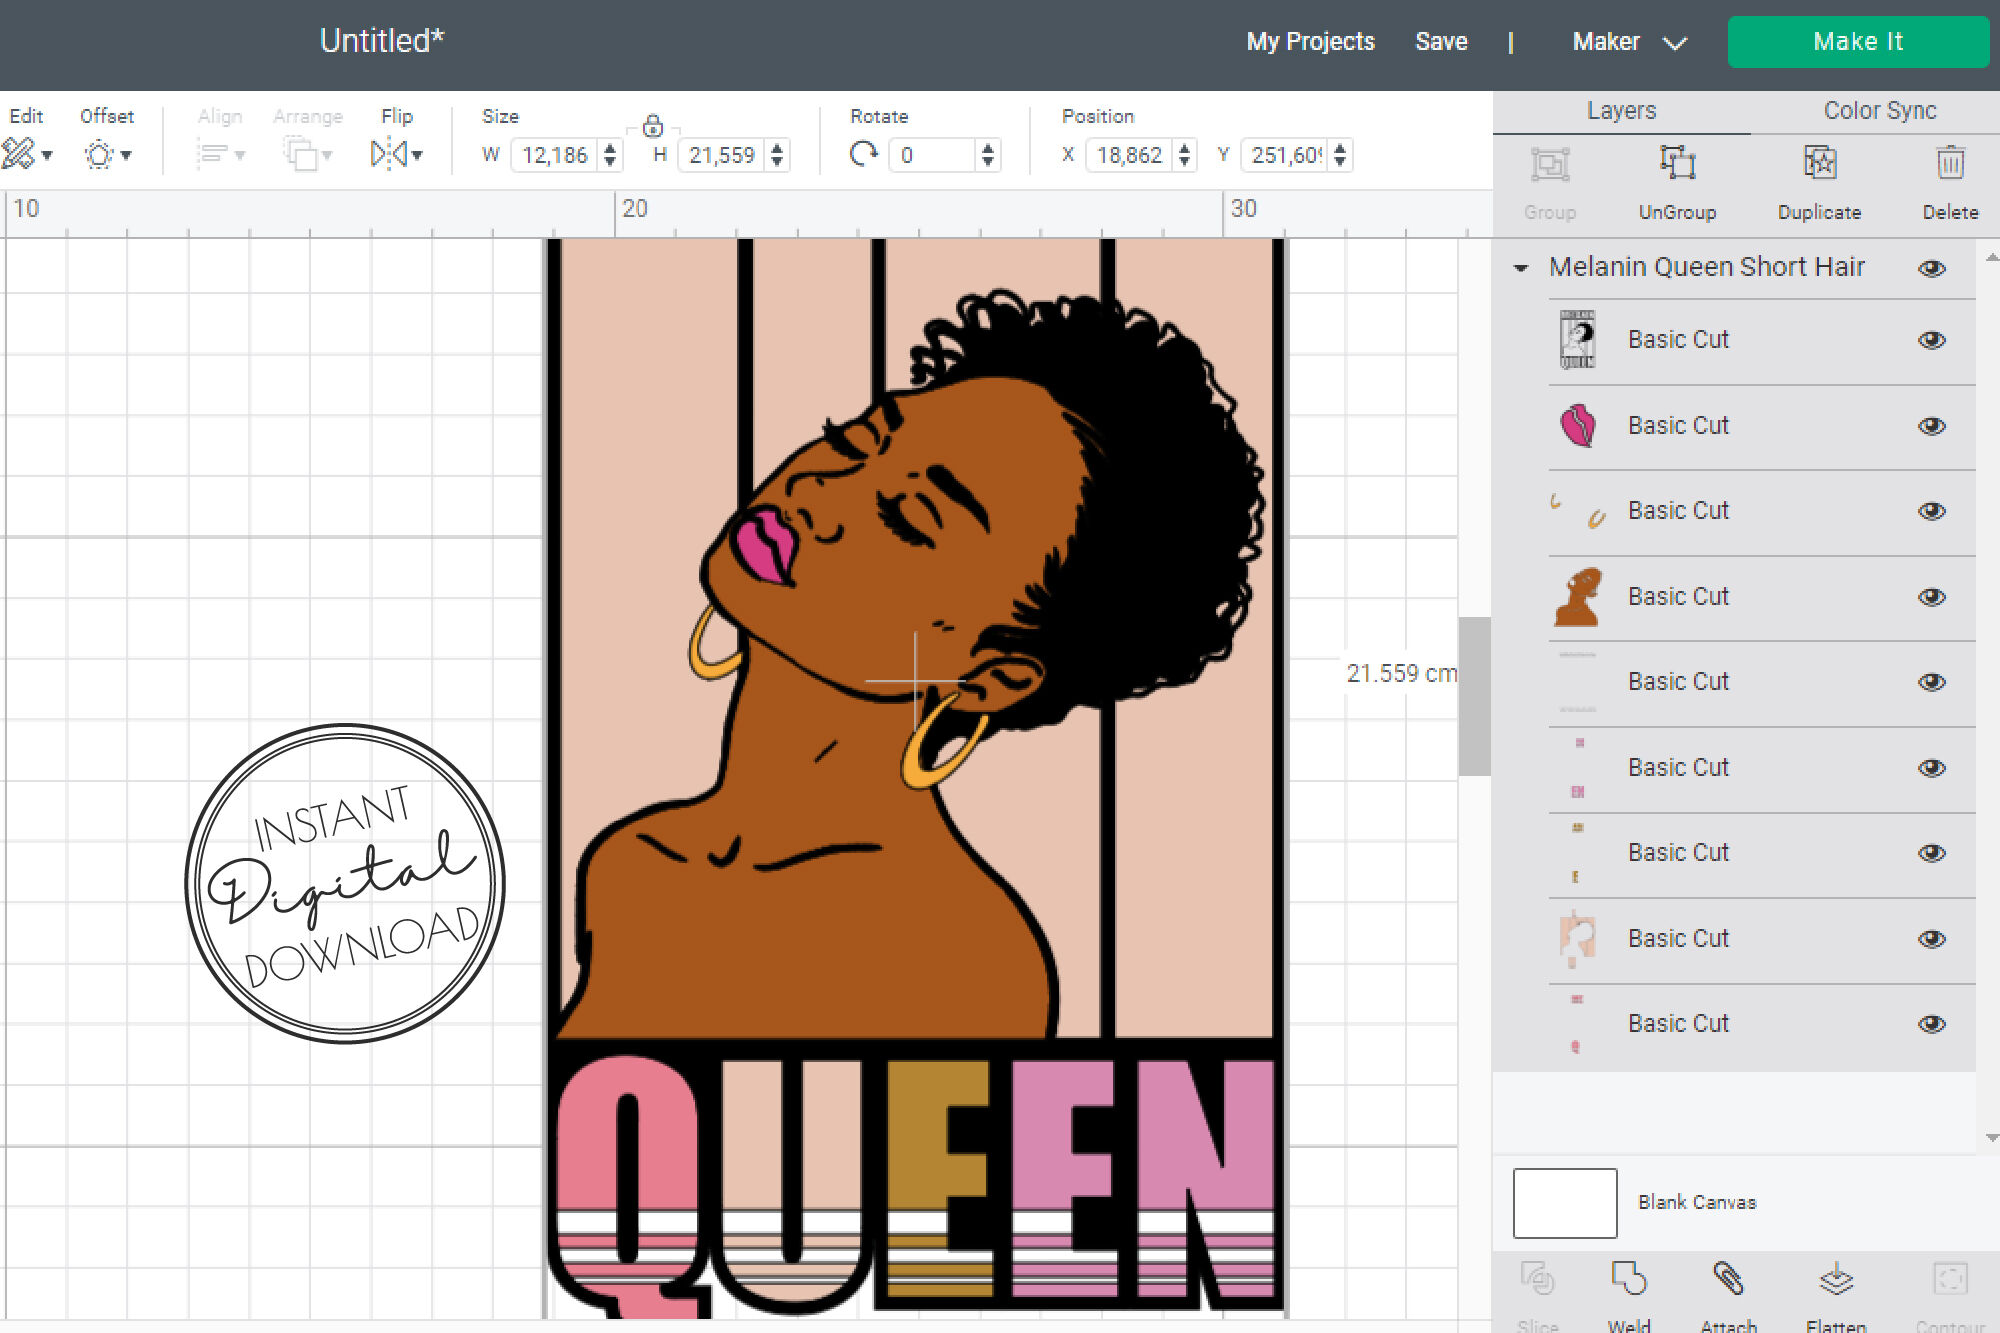
Task: Adjust the Y position stepper arrows
Action: [1340, 155]
